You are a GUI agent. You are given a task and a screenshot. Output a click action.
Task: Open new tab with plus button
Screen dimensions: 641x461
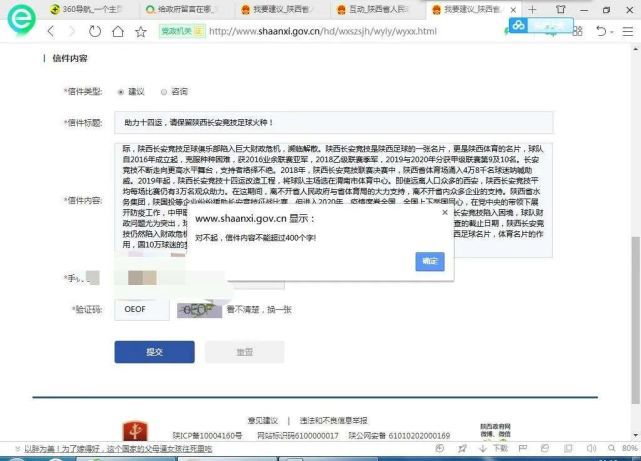[x=532, y=8]
